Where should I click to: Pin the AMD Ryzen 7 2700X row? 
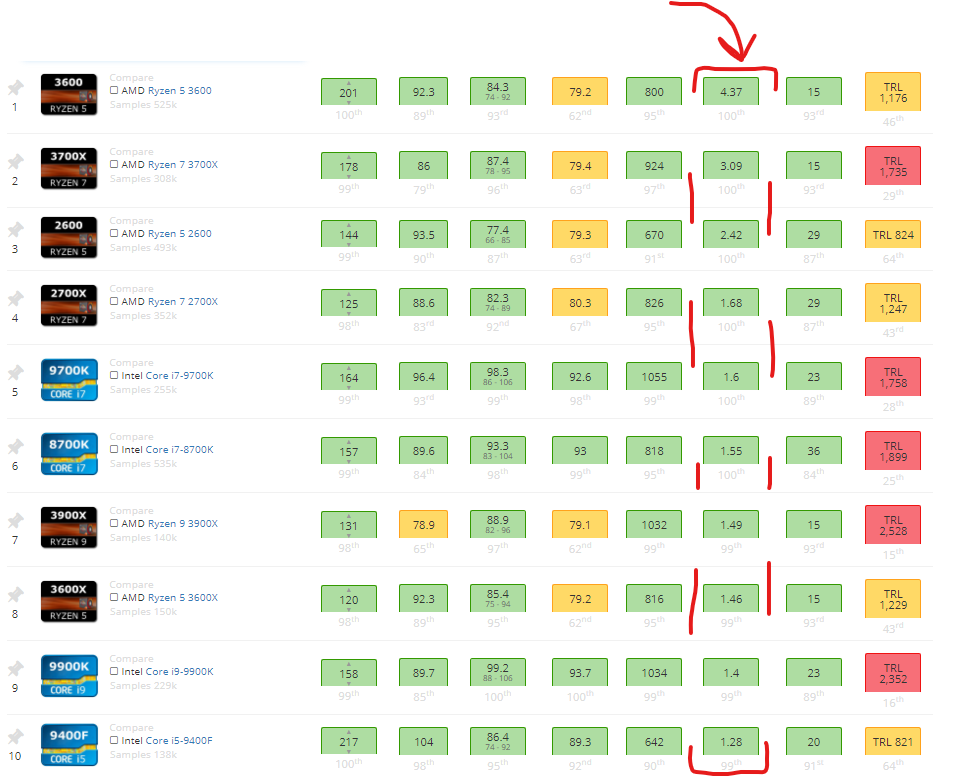[15, 300]
